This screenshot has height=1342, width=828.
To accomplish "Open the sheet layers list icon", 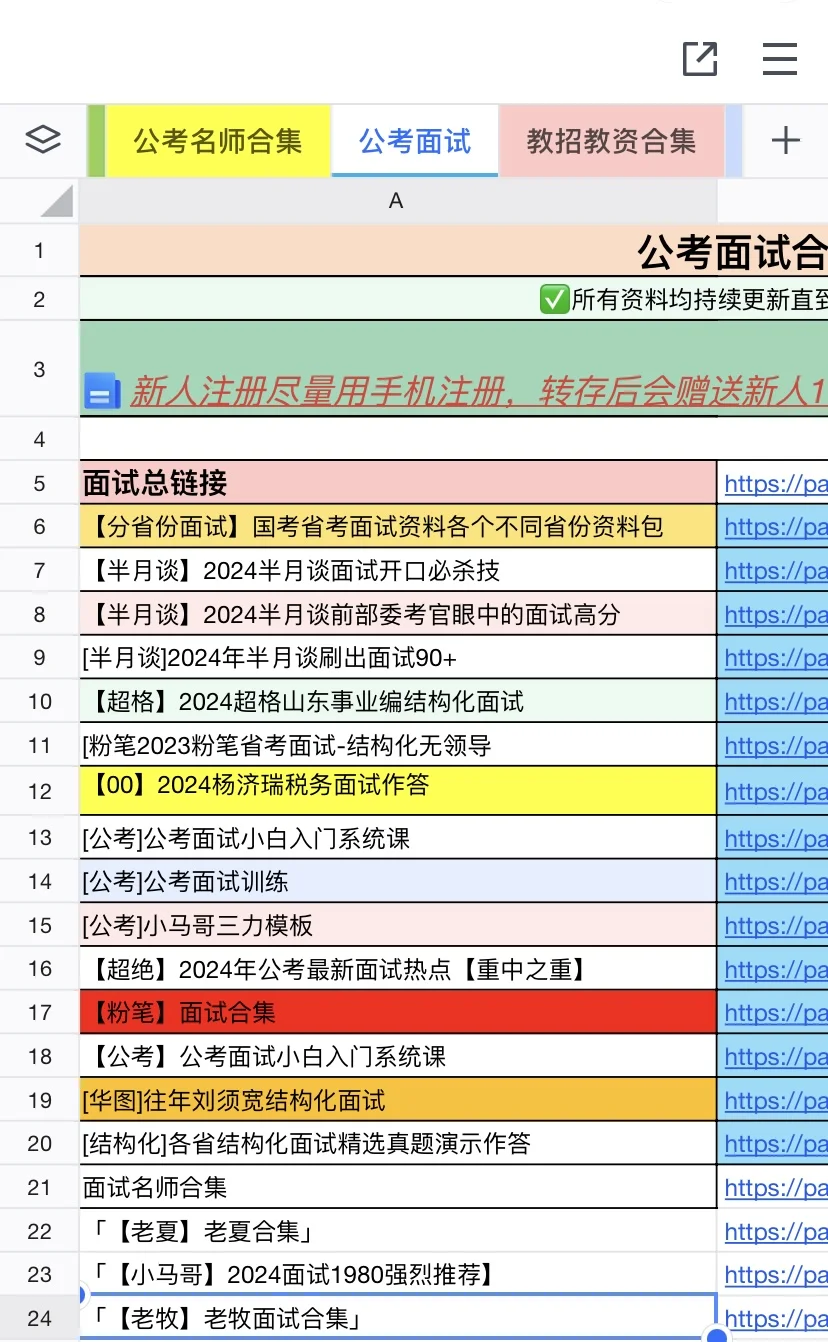I will (x=43, y=139).
